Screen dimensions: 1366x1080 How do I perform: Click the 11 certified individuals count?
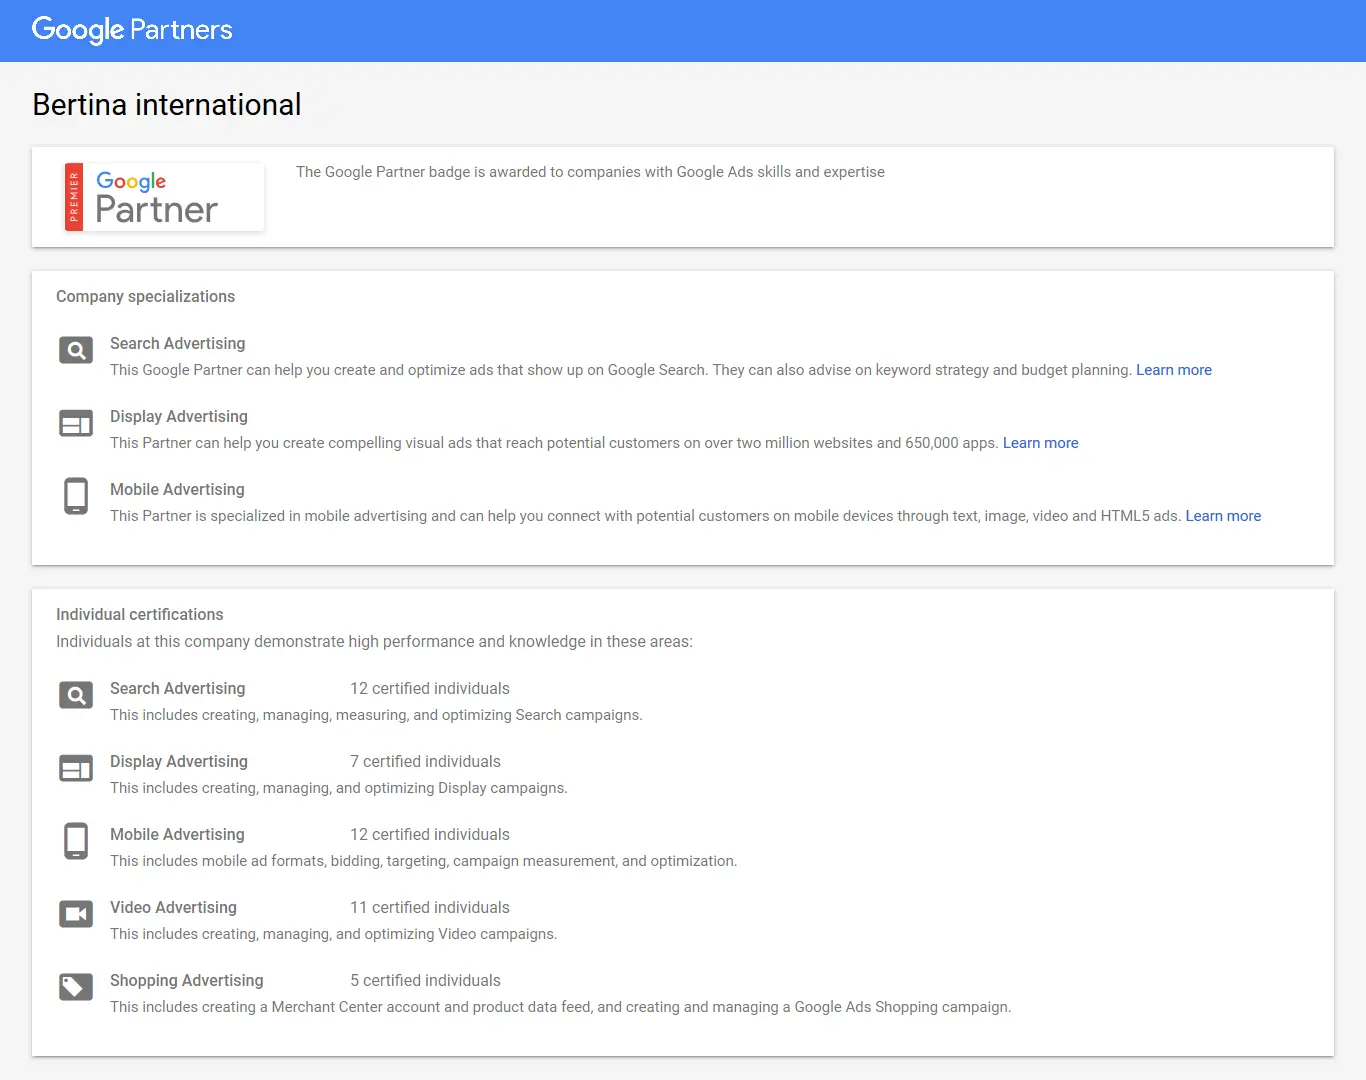(429, 908)
